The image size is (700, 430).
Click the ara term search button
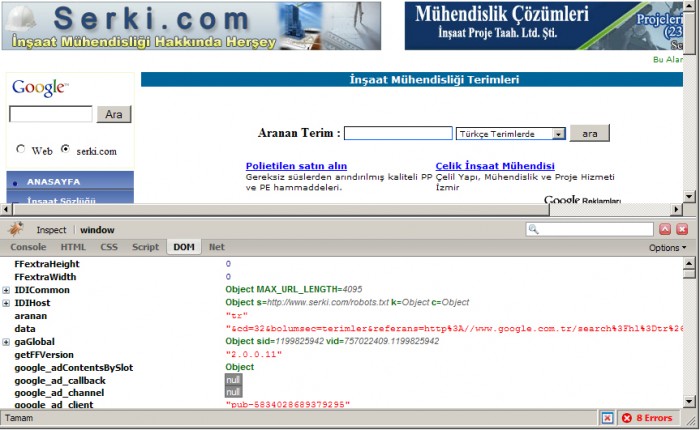[589, 134]
